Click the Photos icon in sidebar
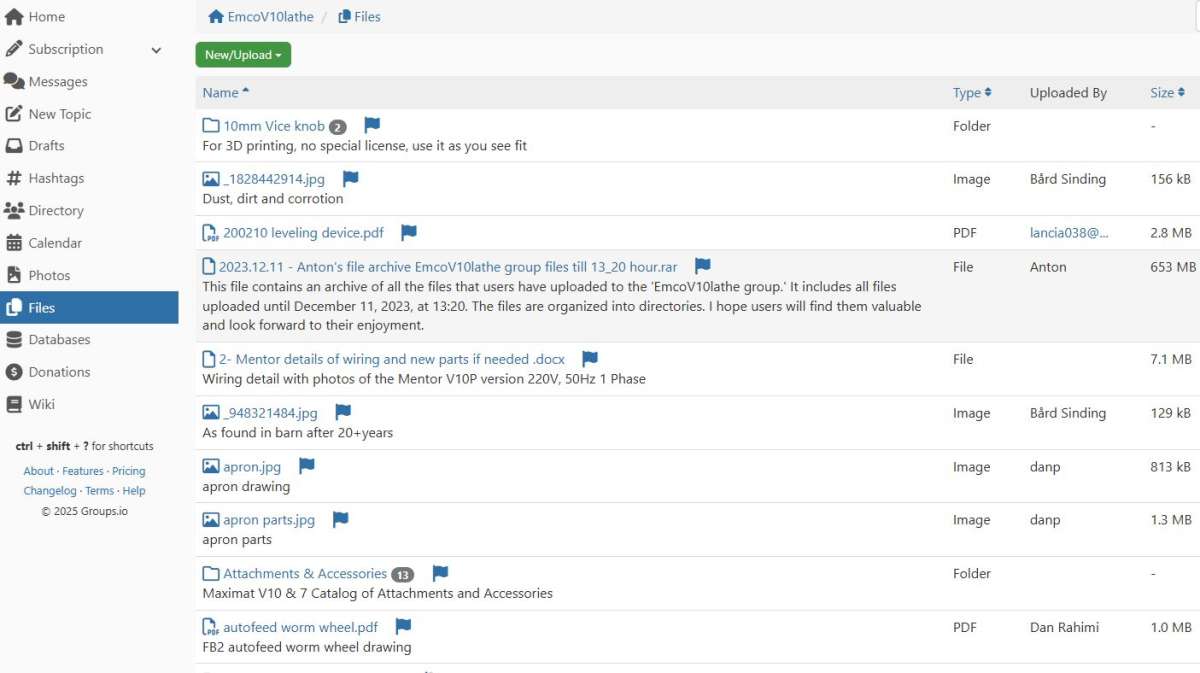This screenshot has width=1200, height=673. point(14,275)
